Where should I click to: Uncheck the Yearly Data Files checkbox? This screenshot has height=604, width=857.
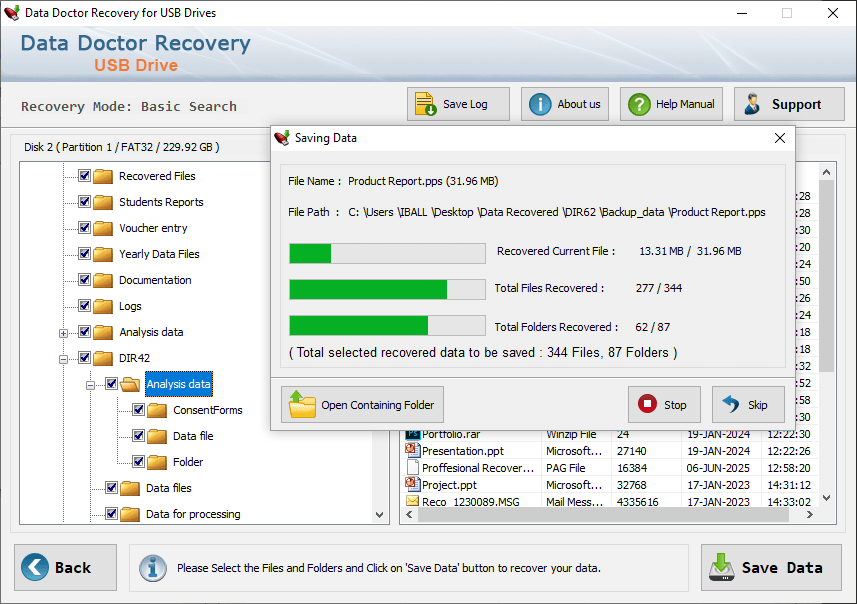[x=84, y=254]
